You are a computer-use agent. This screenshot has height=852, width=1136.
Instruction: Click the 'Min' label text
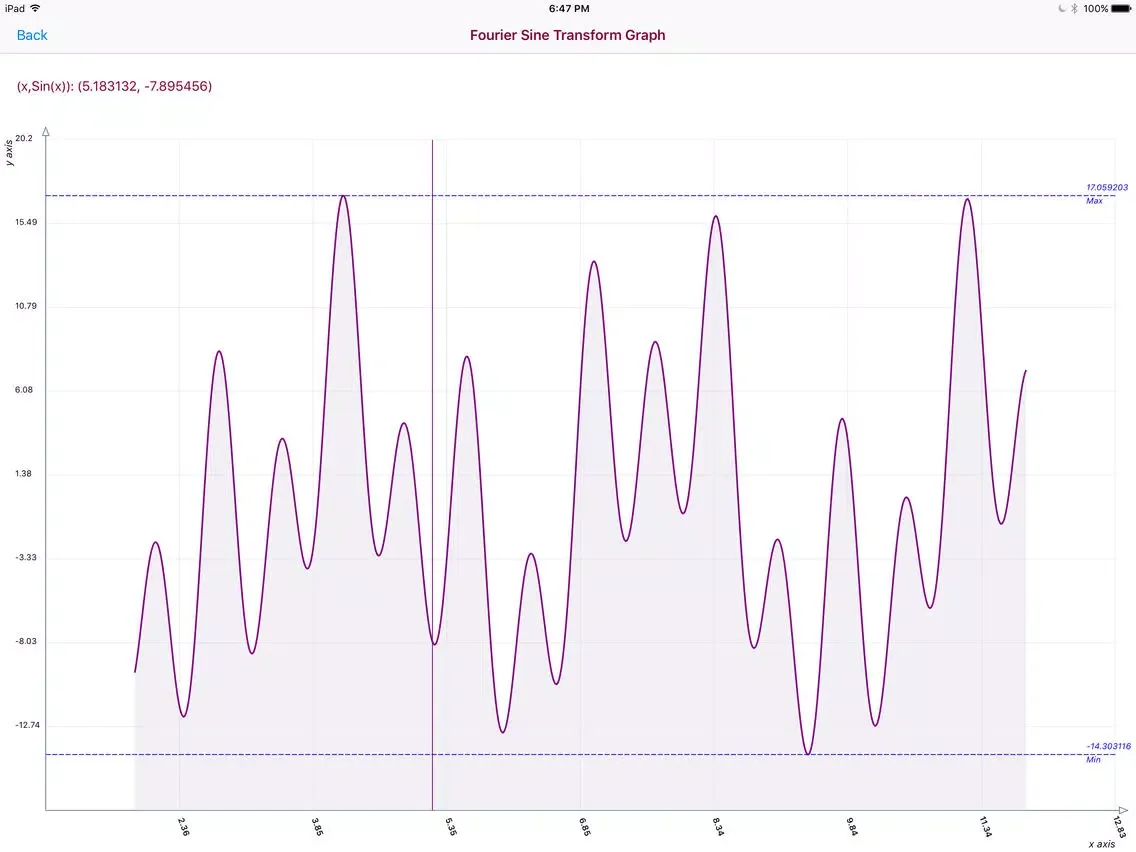click(1093, 759)
